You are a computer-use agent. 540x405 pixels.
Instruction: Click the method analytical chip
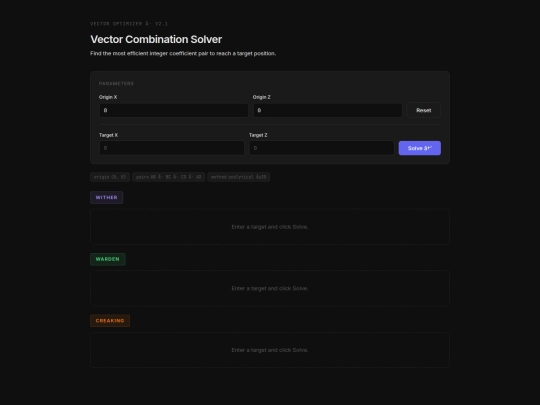[239, 177]
